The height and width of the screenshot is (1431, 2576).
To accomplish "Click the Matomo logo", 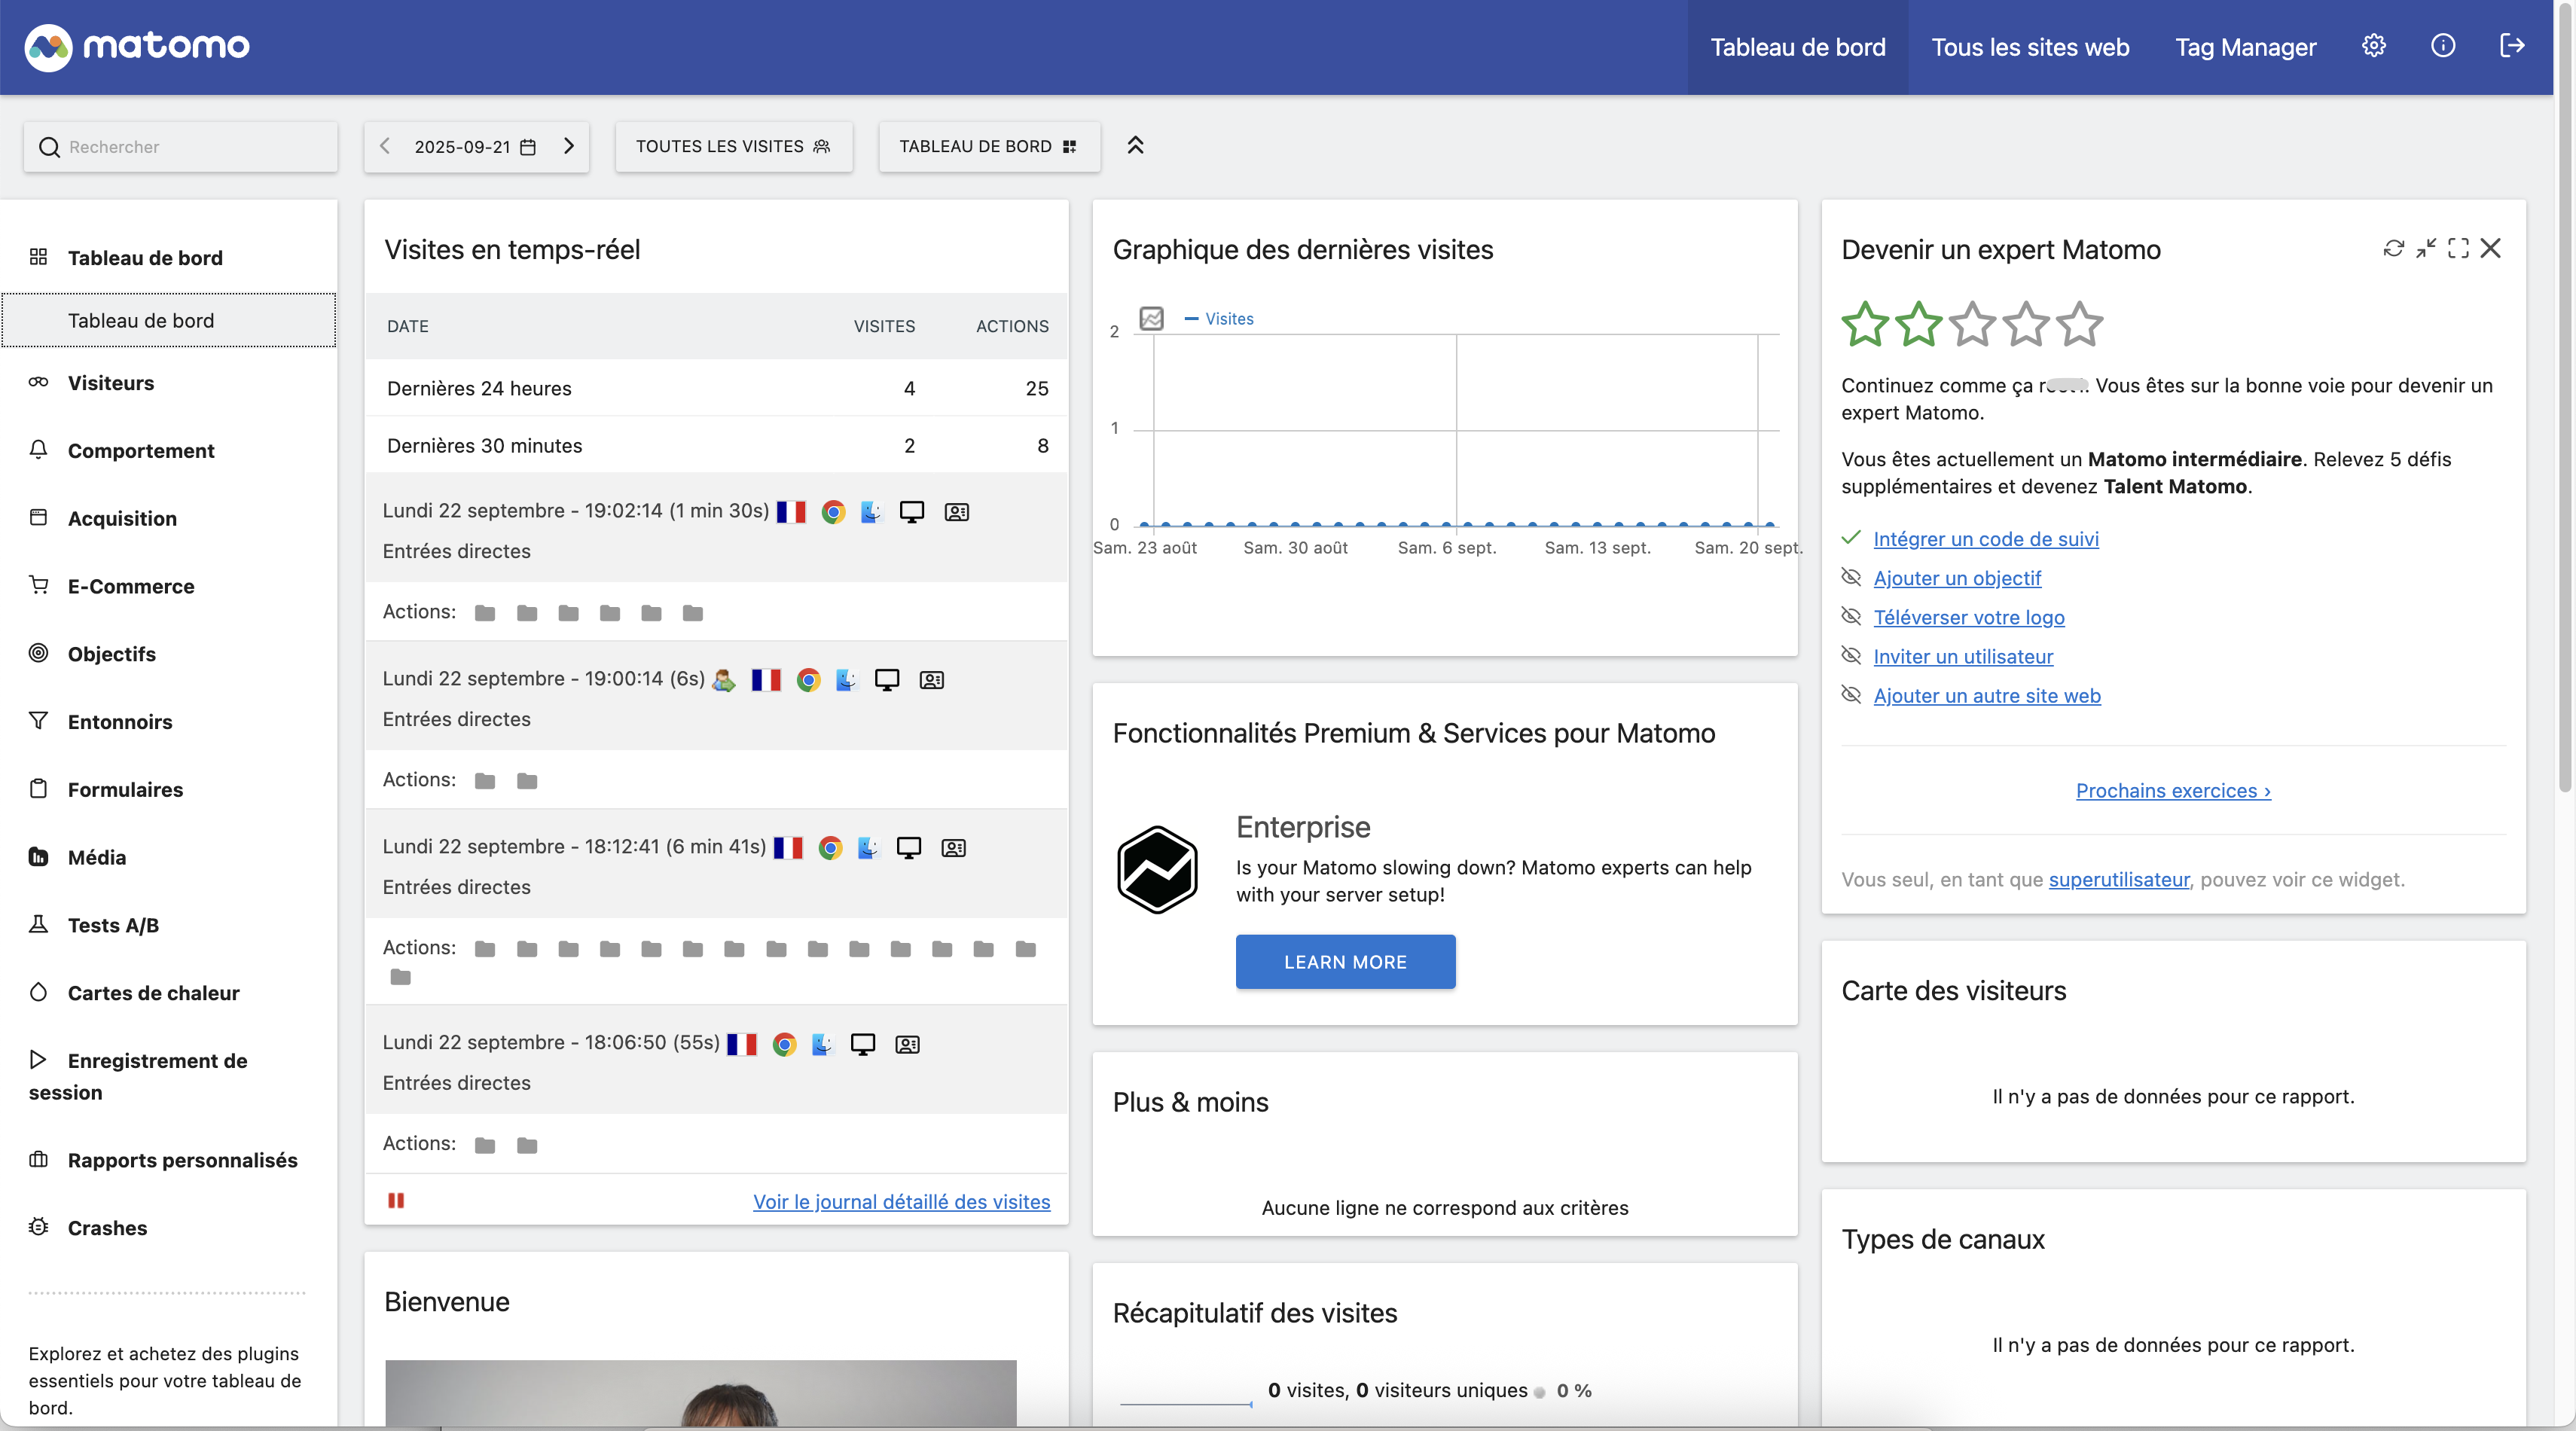I will point(137,46).
